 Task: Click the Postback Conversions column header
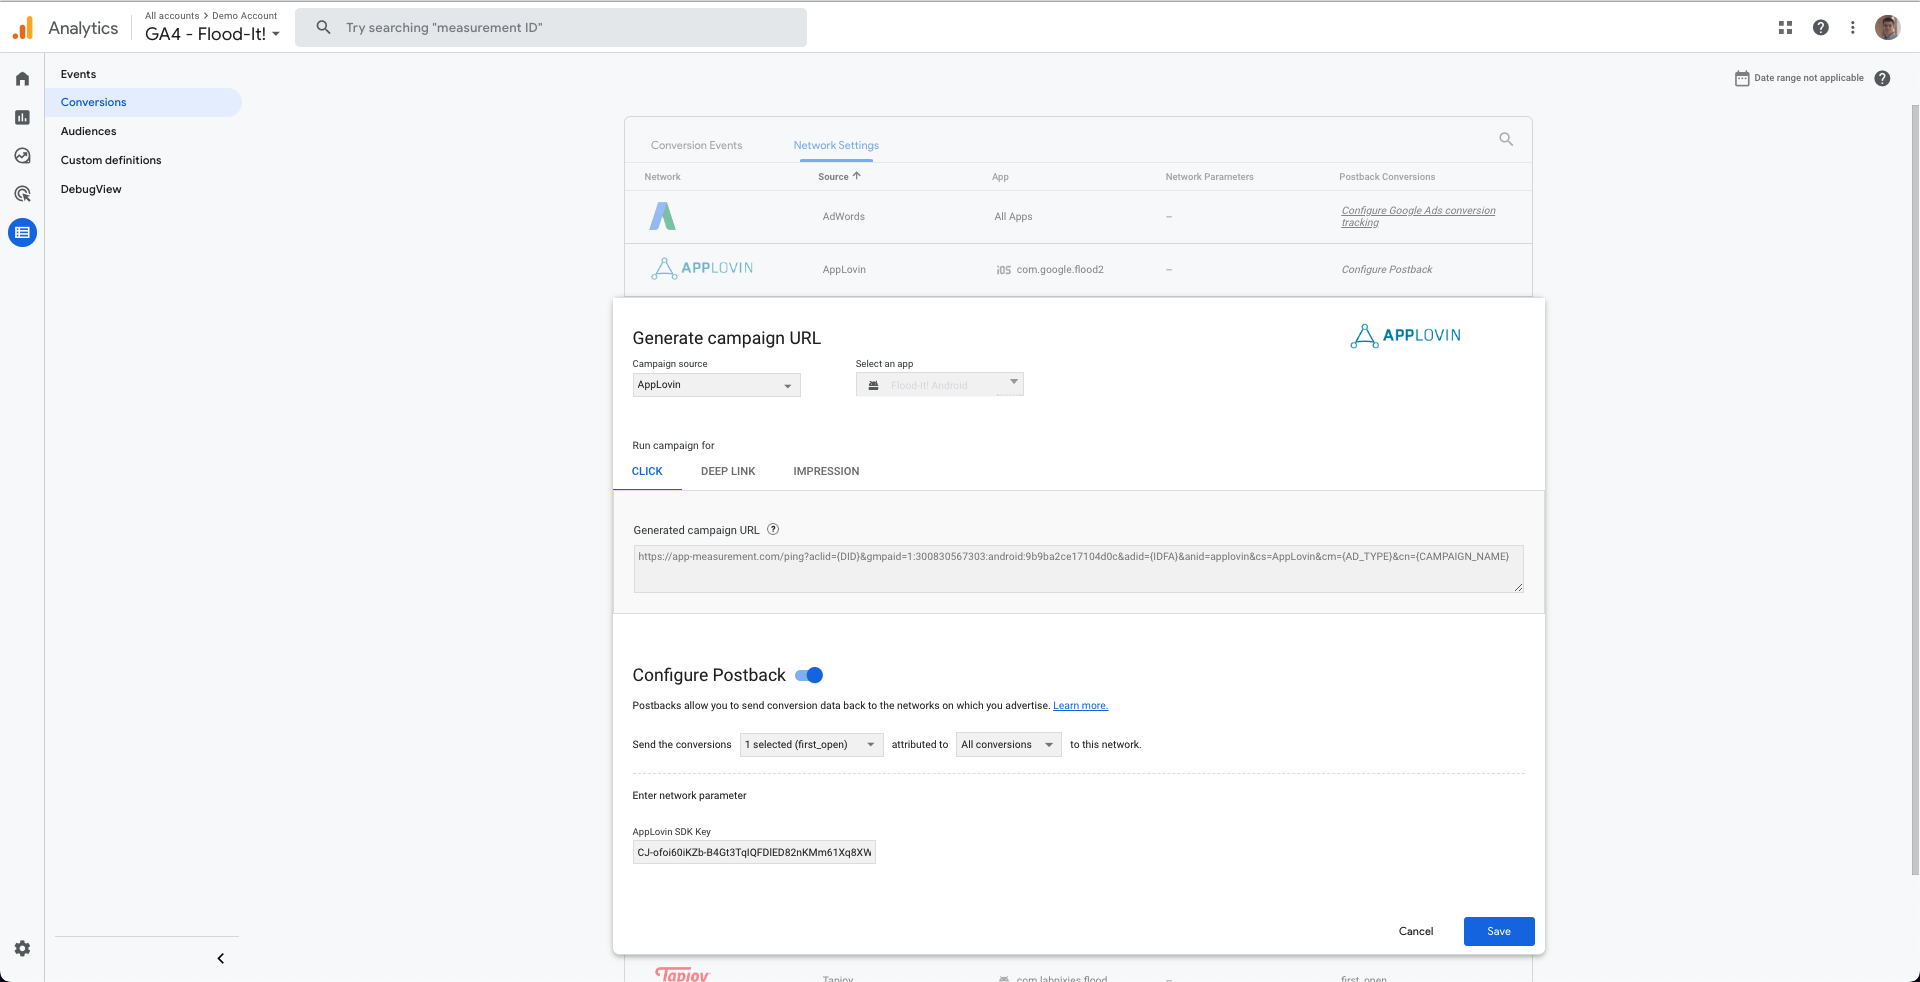coord(1387,177)
